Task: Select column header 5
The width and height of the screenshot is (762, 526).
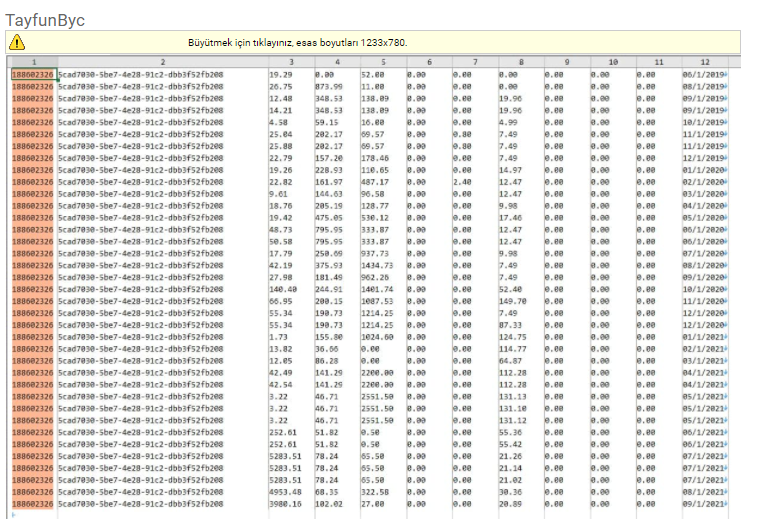Action: coord(383,62)
